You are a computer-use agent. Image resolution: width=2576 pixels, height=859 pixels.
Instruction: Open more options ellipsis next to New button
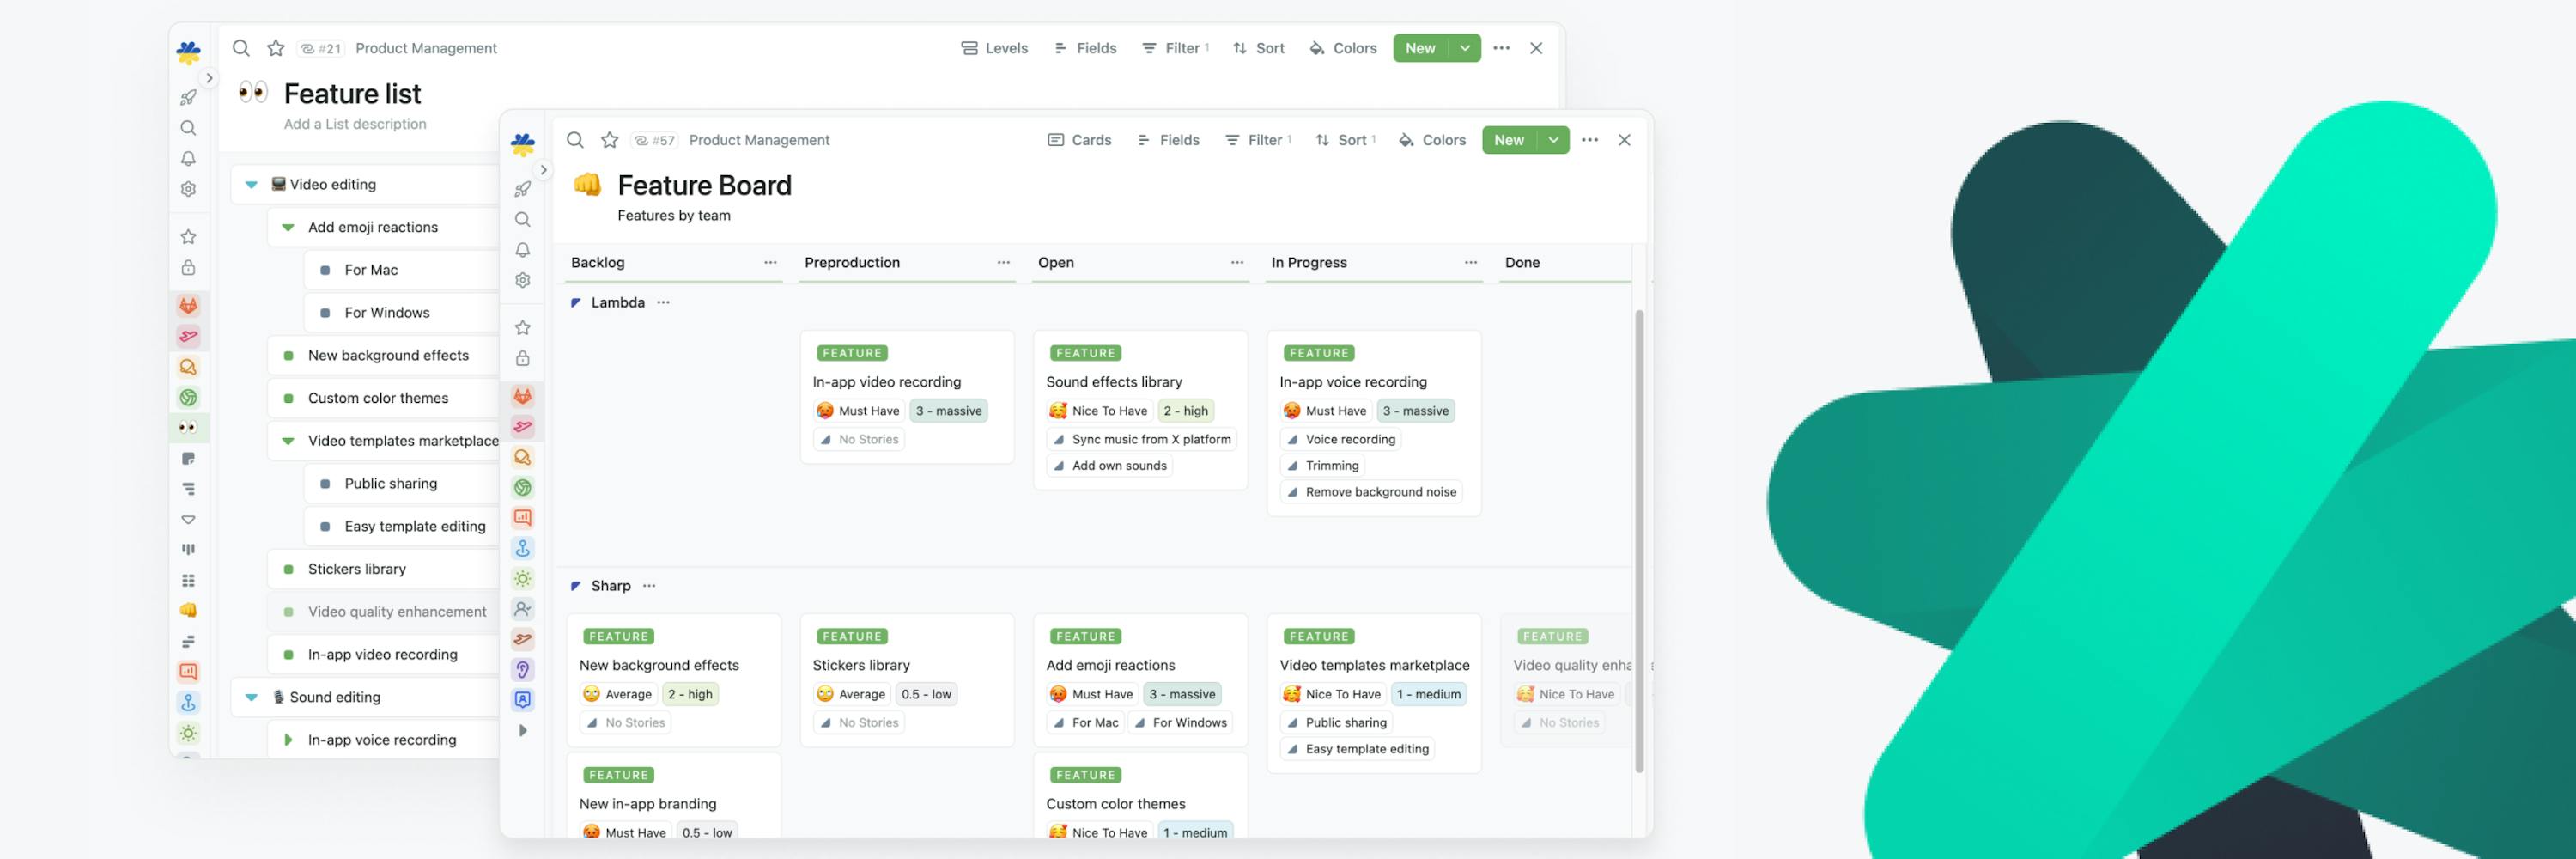point(1589,140)
